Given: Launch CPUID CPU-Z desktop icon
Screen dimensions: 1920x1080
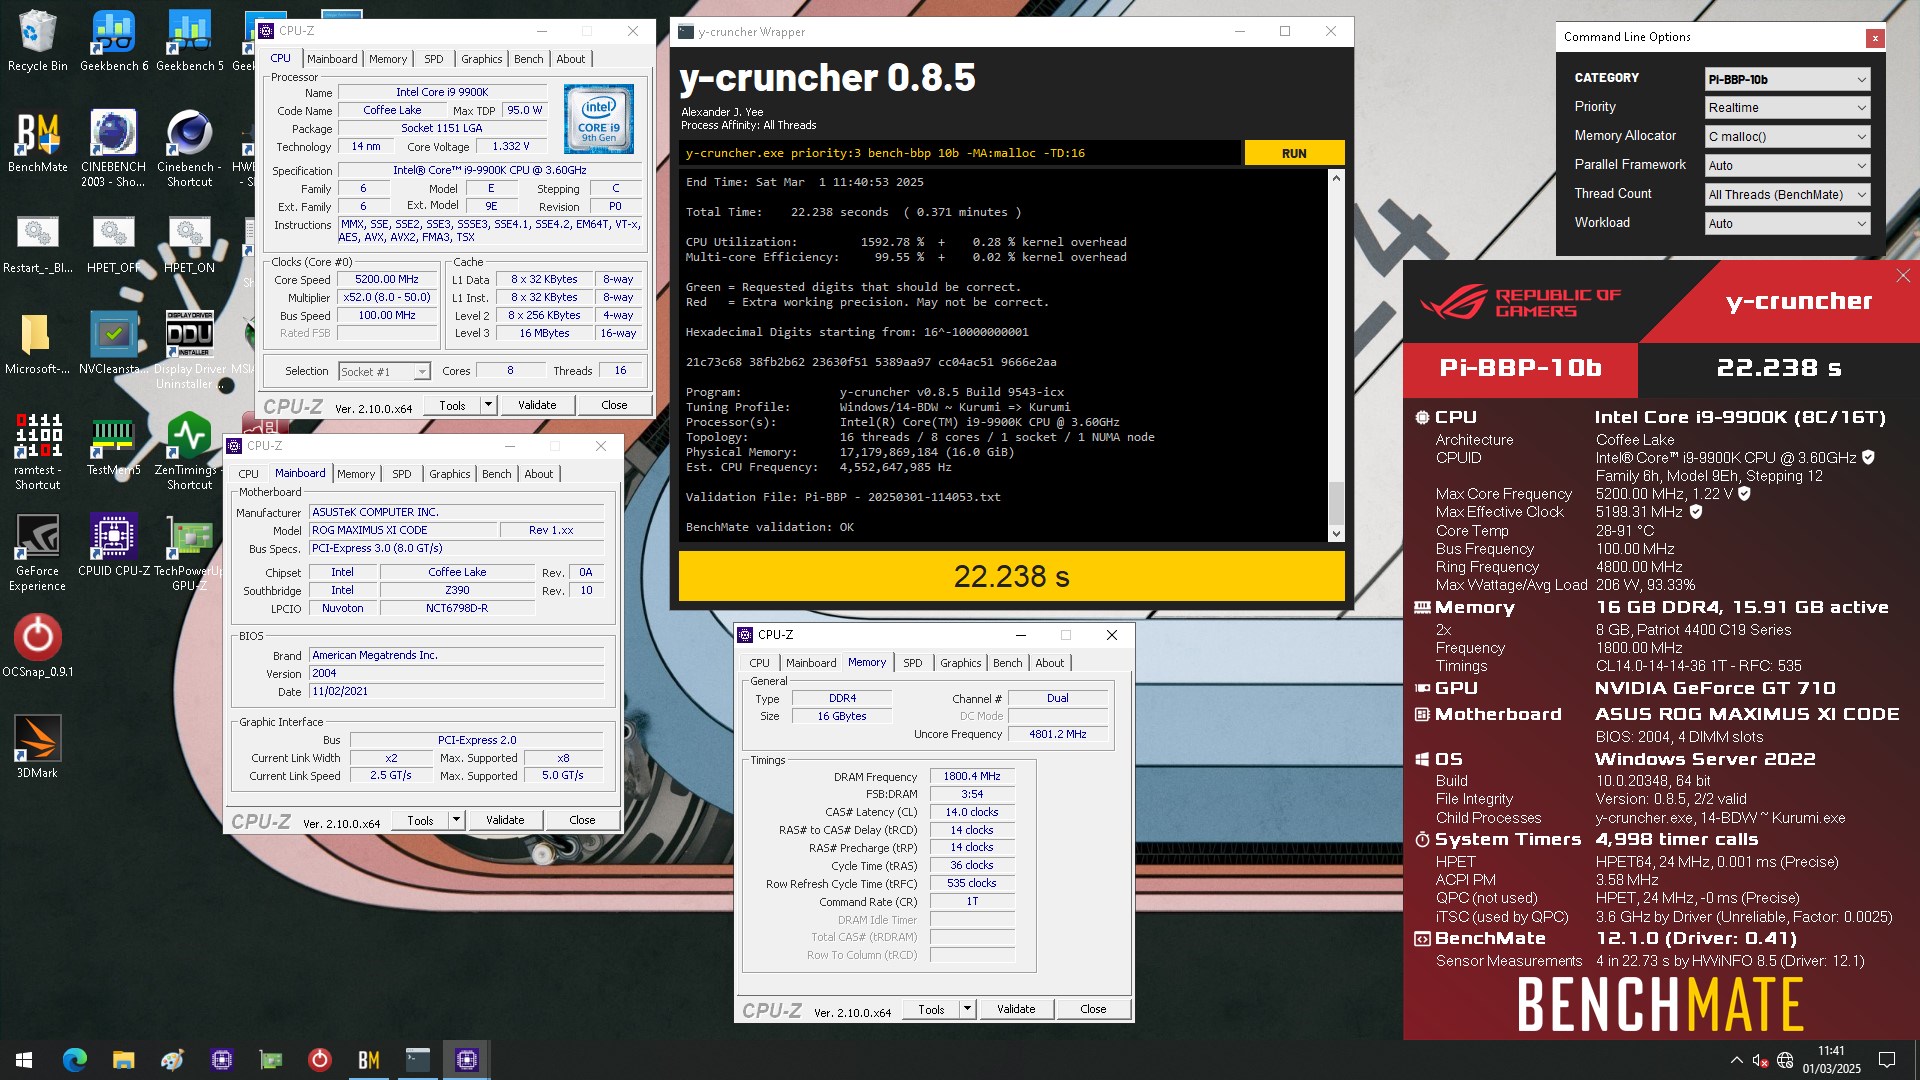Looking at the screenshot, I should [113, 545].
